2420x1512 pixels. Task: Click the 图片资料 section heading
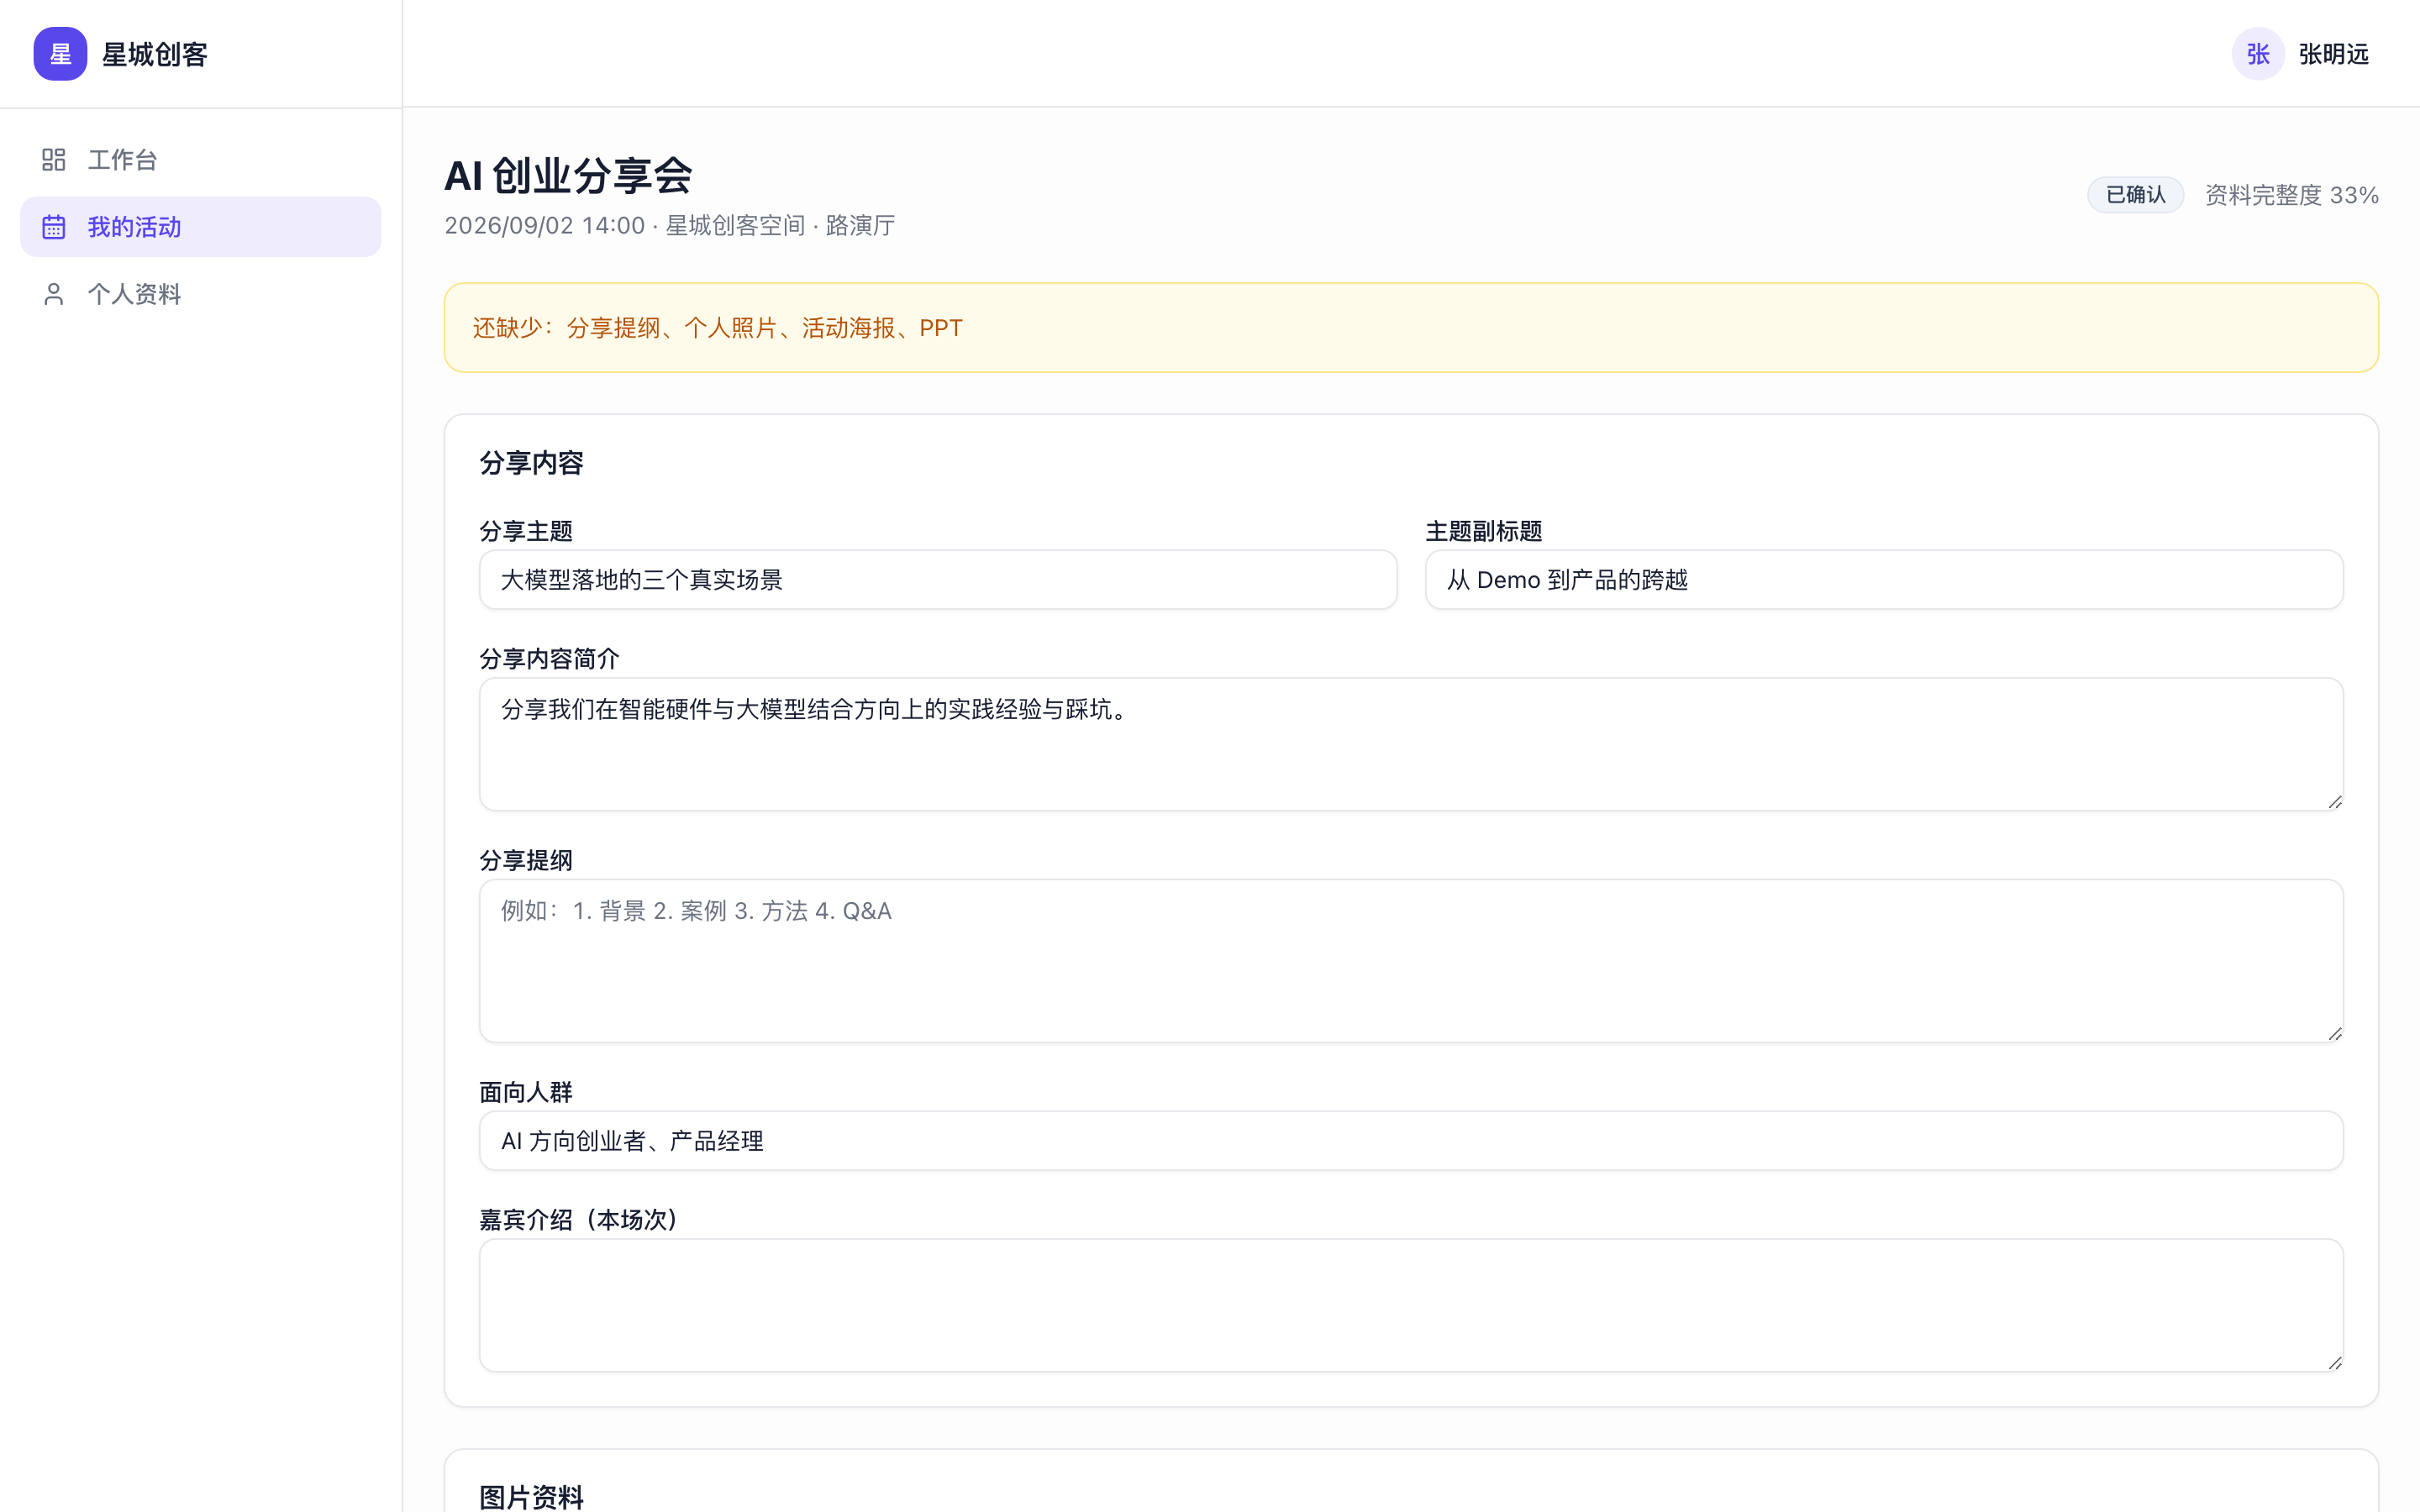531,1497
